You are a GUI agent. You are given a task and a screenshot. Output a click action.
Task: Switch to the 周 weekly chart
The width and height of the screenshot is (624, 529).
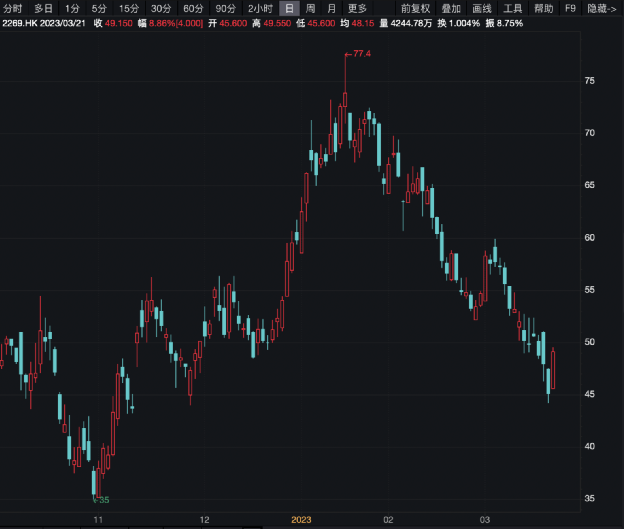click(x=310, y=8)
